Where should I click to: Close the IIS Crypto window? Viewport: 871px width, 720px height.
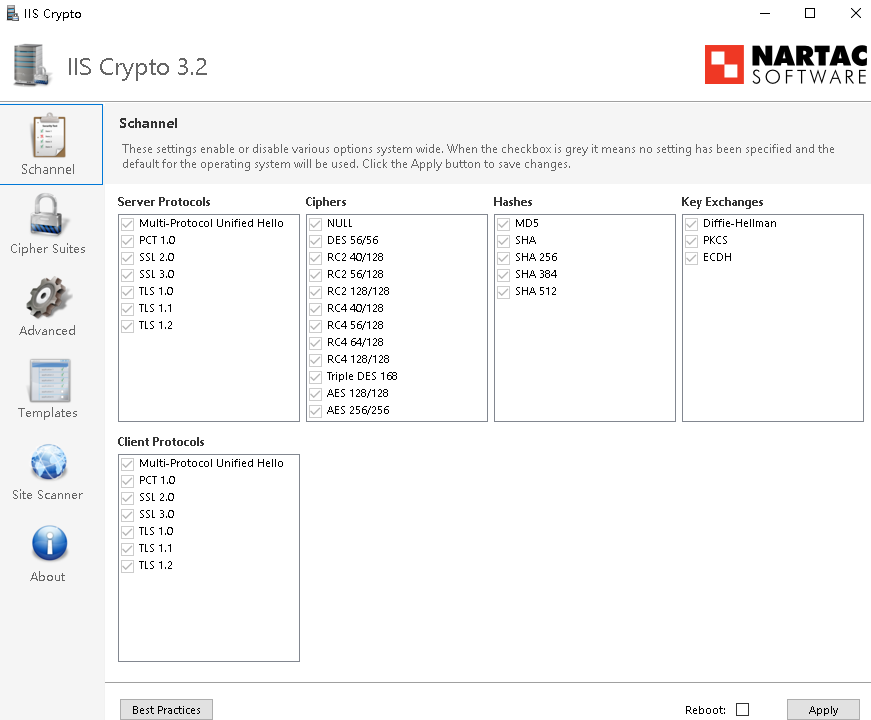coord(855,13)
